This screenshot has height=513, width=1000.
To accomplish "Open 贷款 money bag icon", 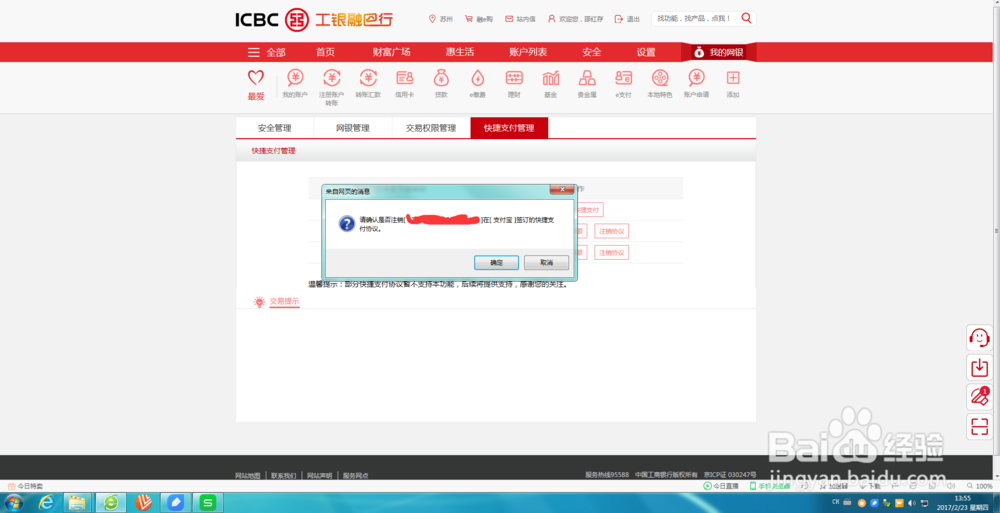I will [441, 78].
